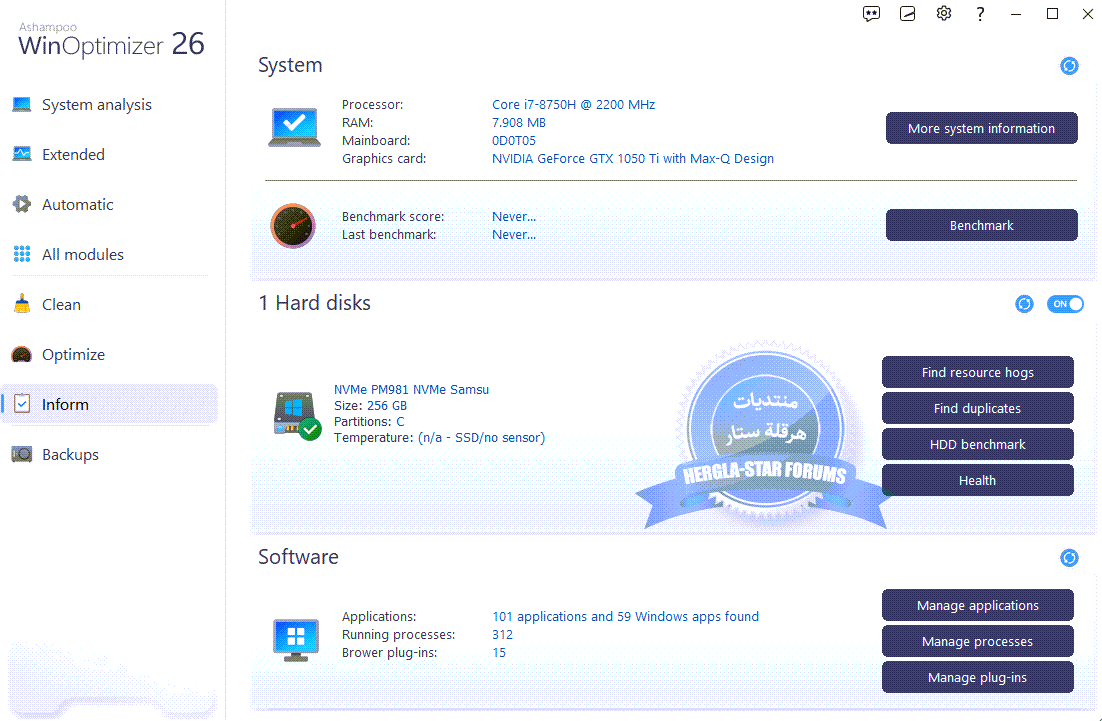The width and height of the screenshot is (1102, 721).
Task: Click the Inform checklist icon
Action: coord(22,404)
